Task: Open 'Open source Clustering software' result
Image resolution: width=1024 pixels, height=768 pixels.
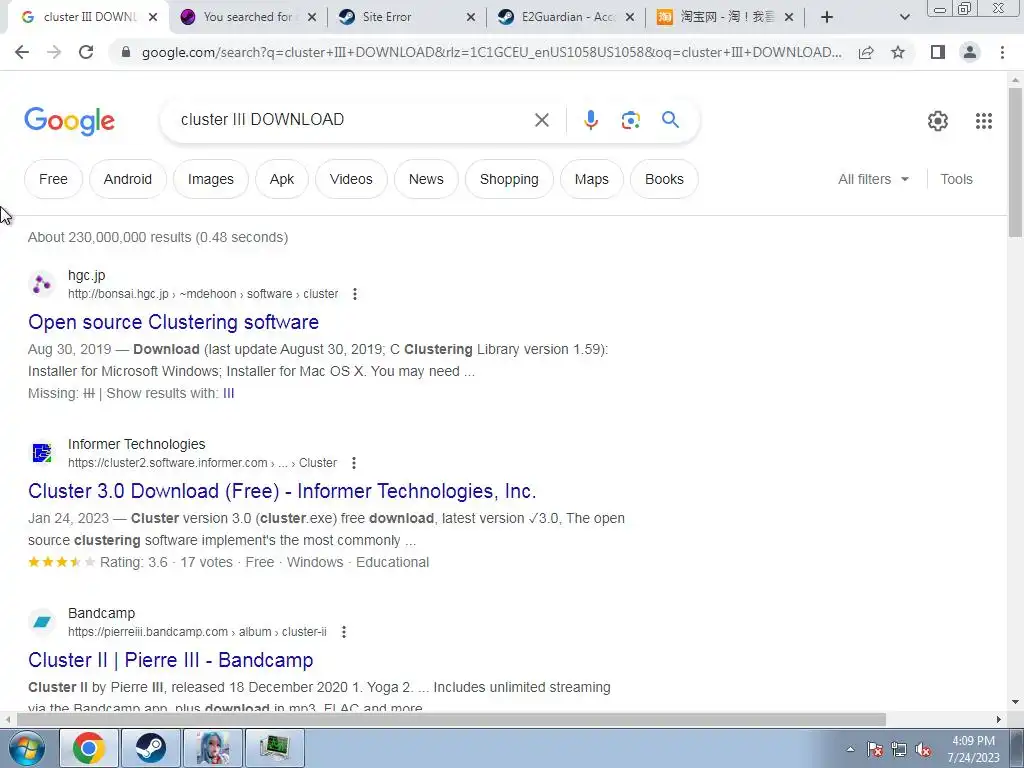Action: pyautogui.click(x=174, y=322)
